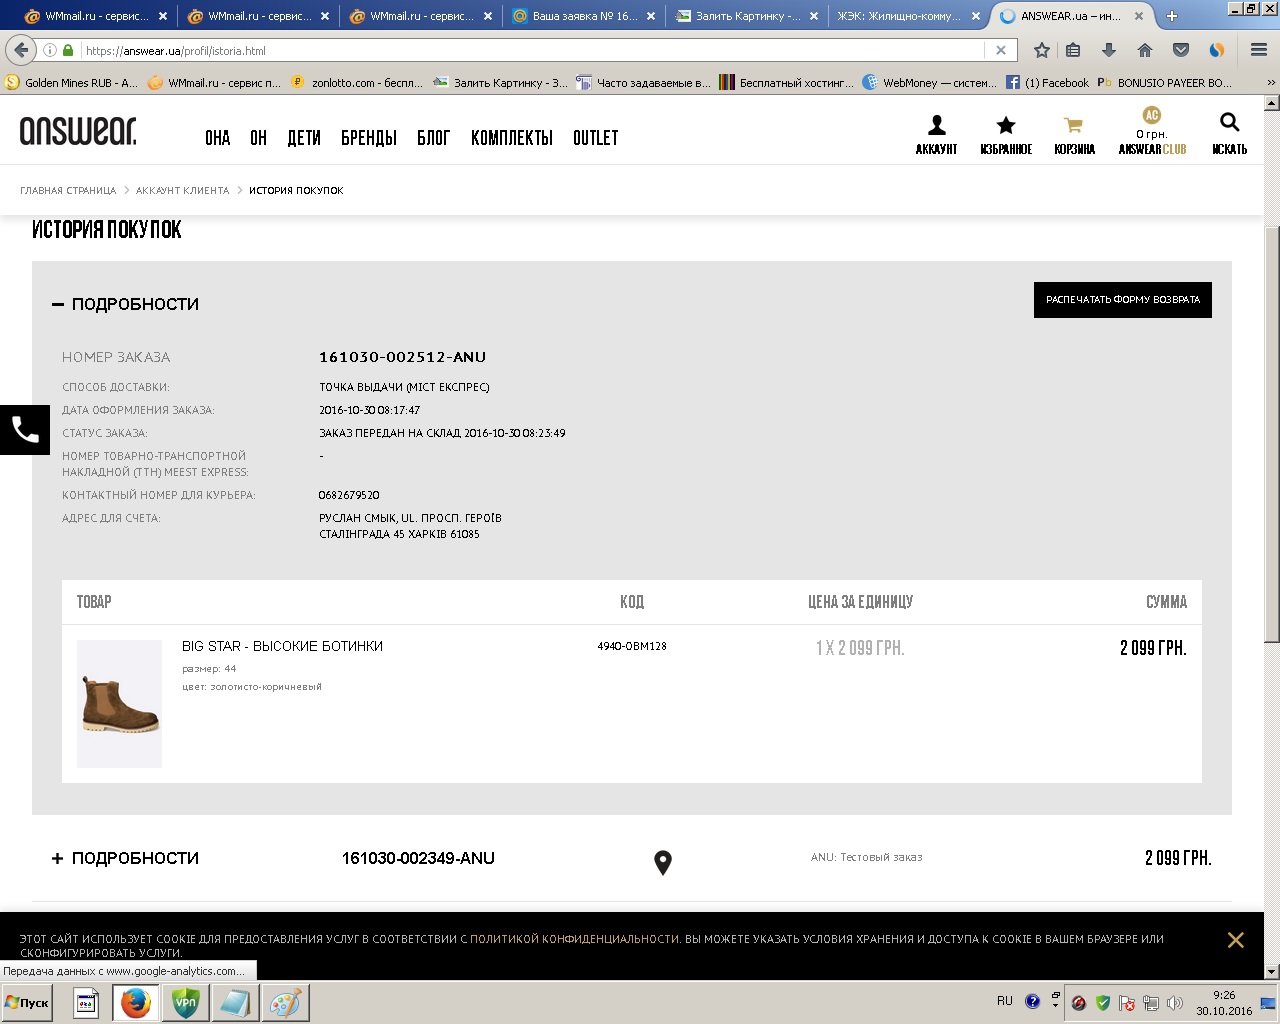Open the ОН menu
Image resolution: width=1280 pixels, height=1024 pixels.
[x=258, y=139]
